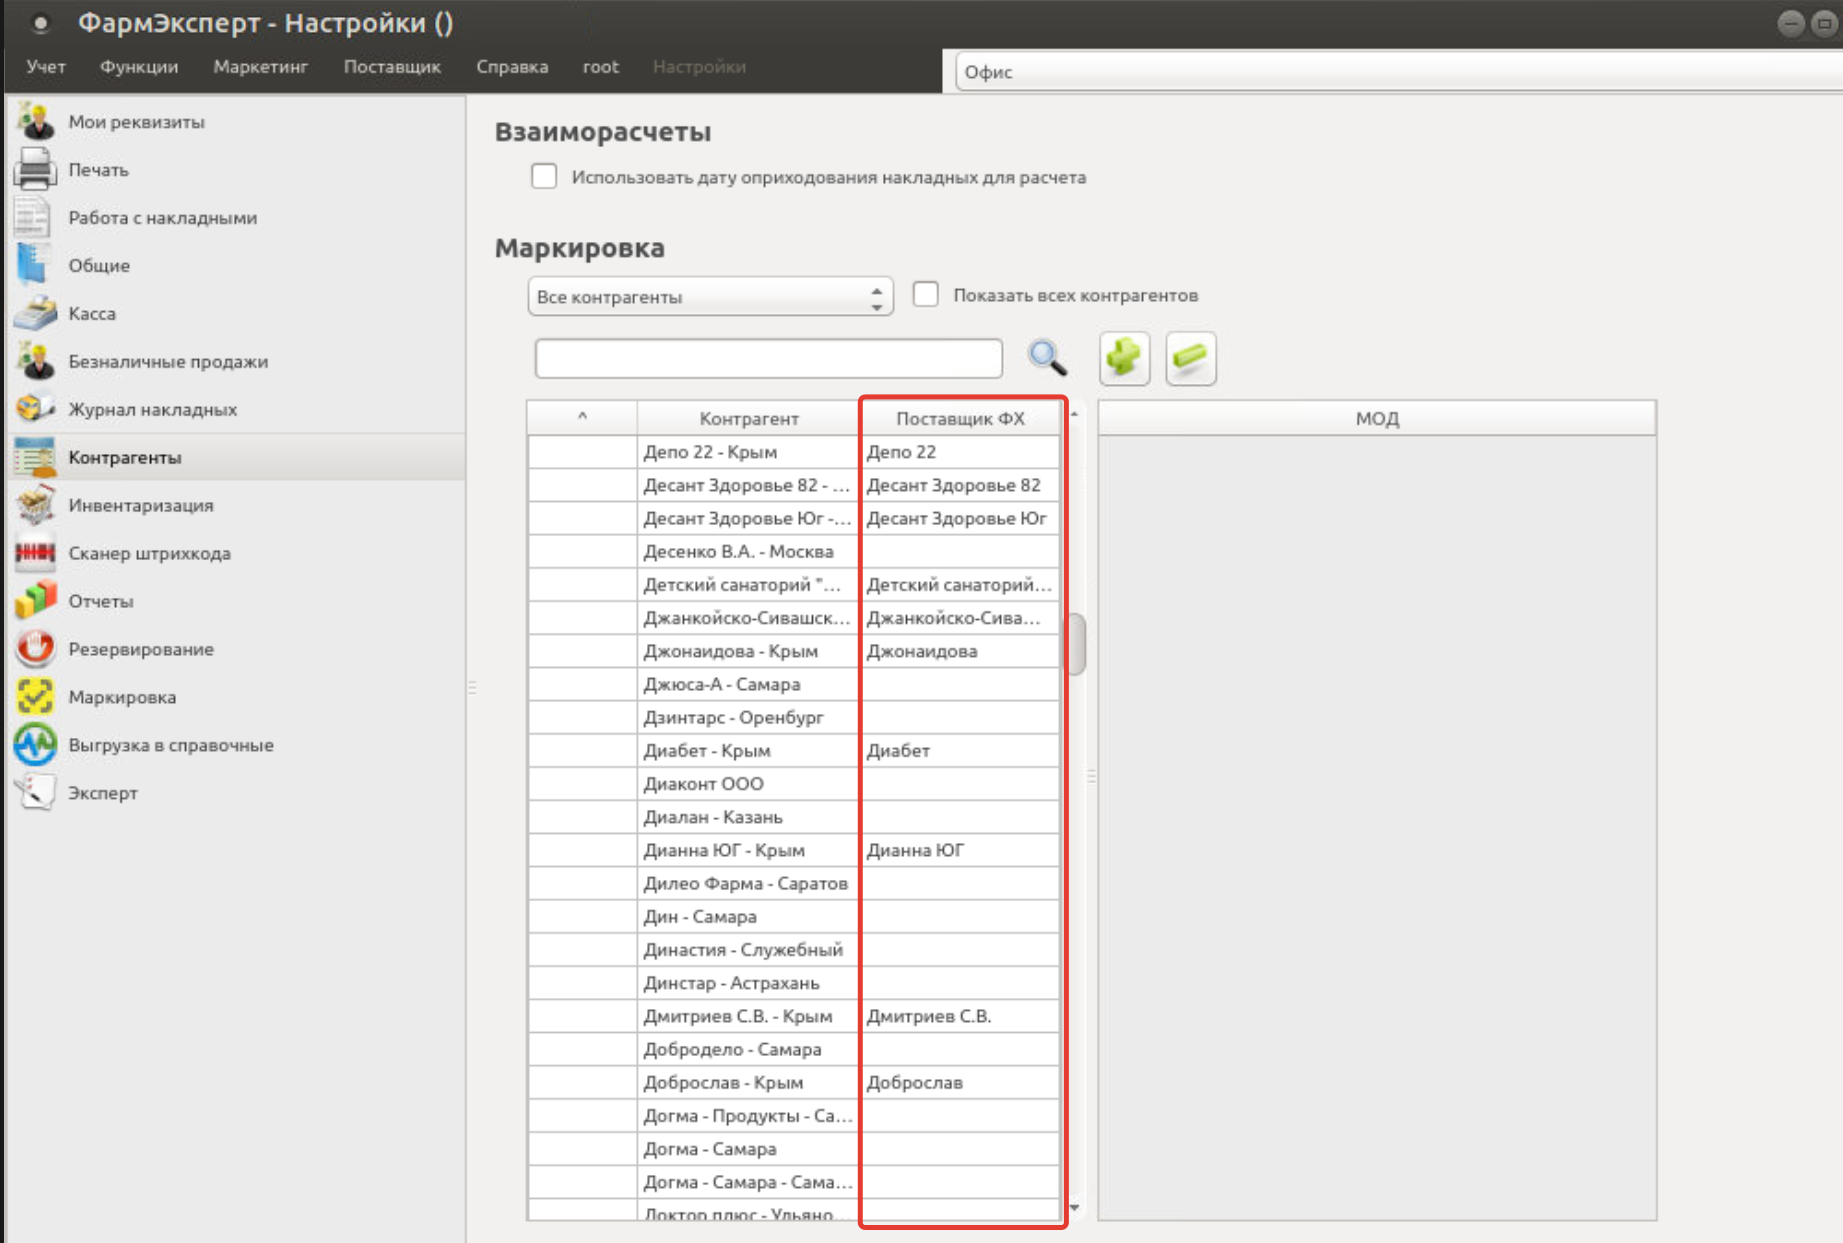Viewport: 1843px width, 1243px height.
Task: Open the Справка menu
Action: [511, 67]
